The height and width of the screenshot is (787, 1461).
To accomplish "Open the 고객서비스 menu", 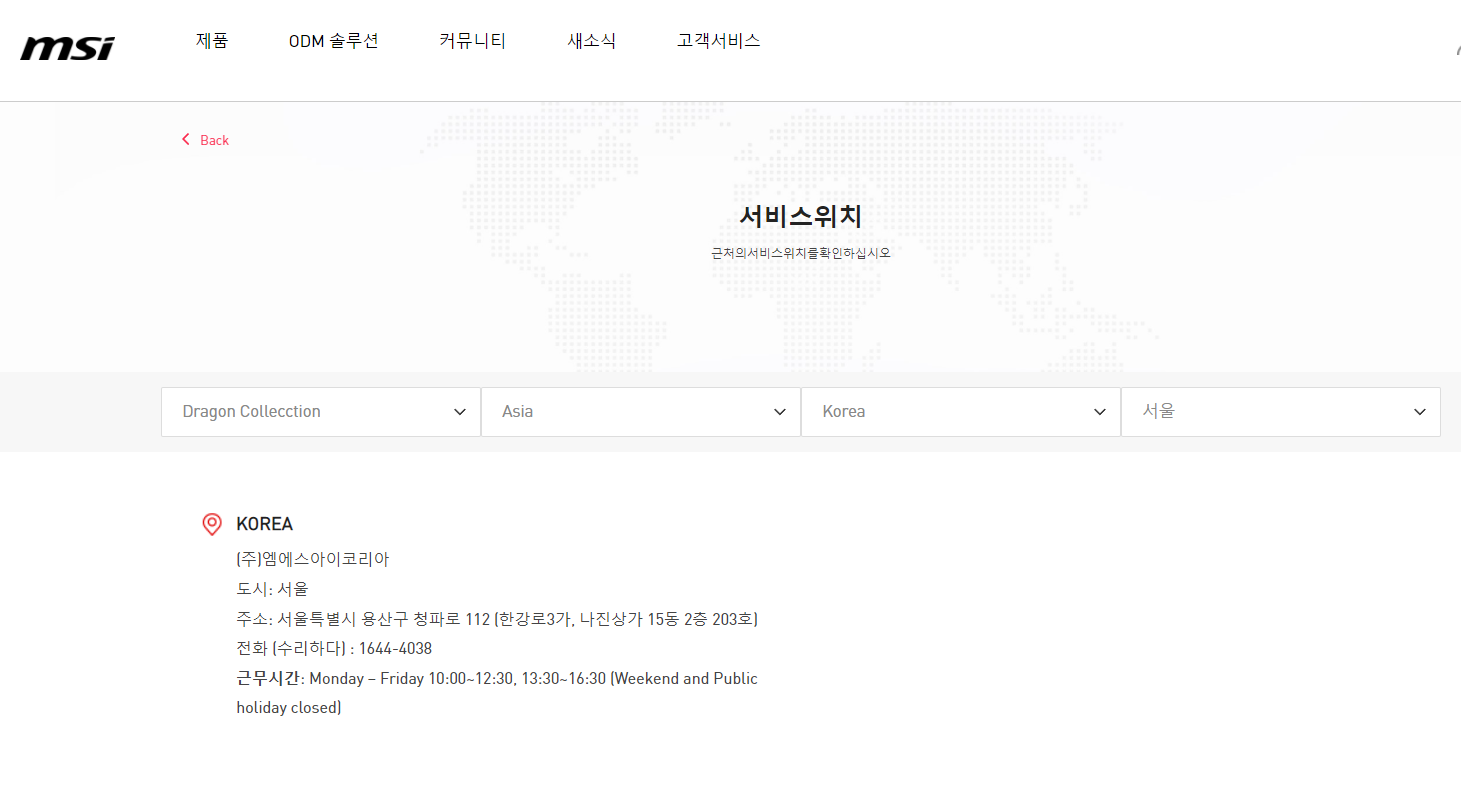I will point(719,41).
